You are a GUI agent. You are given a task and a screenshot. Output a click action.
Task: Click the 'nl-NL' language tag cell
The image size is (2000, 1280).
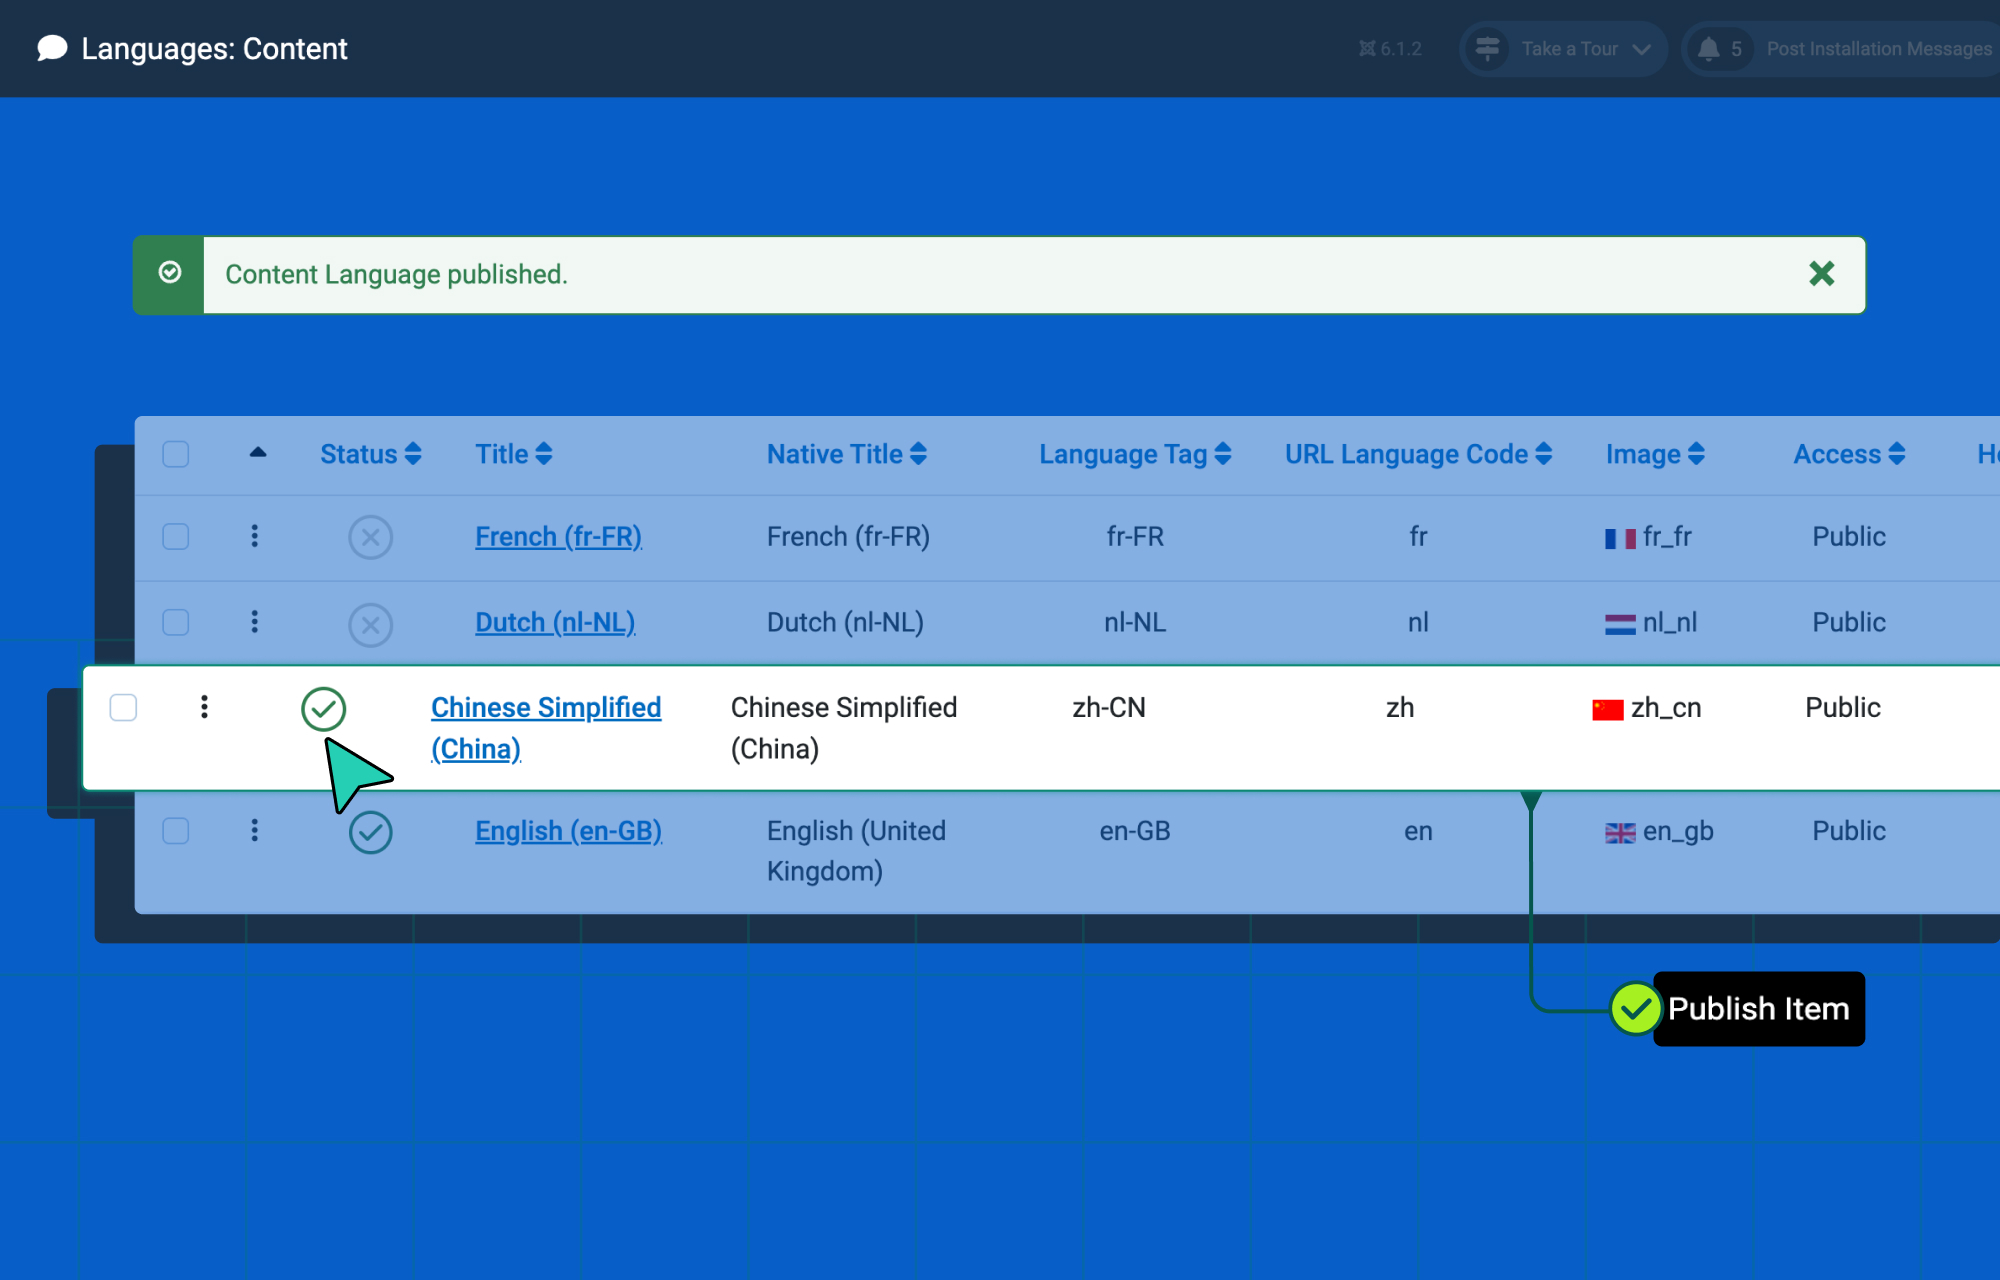pyautogui.click(x=1135, y=623)
